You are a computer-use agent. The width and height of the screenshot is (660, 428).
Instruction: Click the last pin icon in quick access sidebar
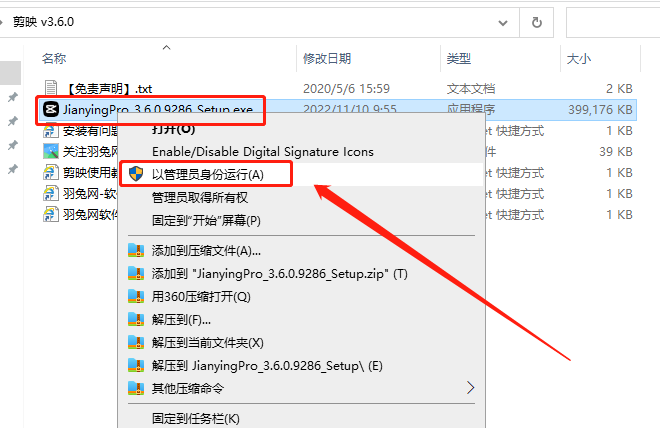click(x=13, y=169)
